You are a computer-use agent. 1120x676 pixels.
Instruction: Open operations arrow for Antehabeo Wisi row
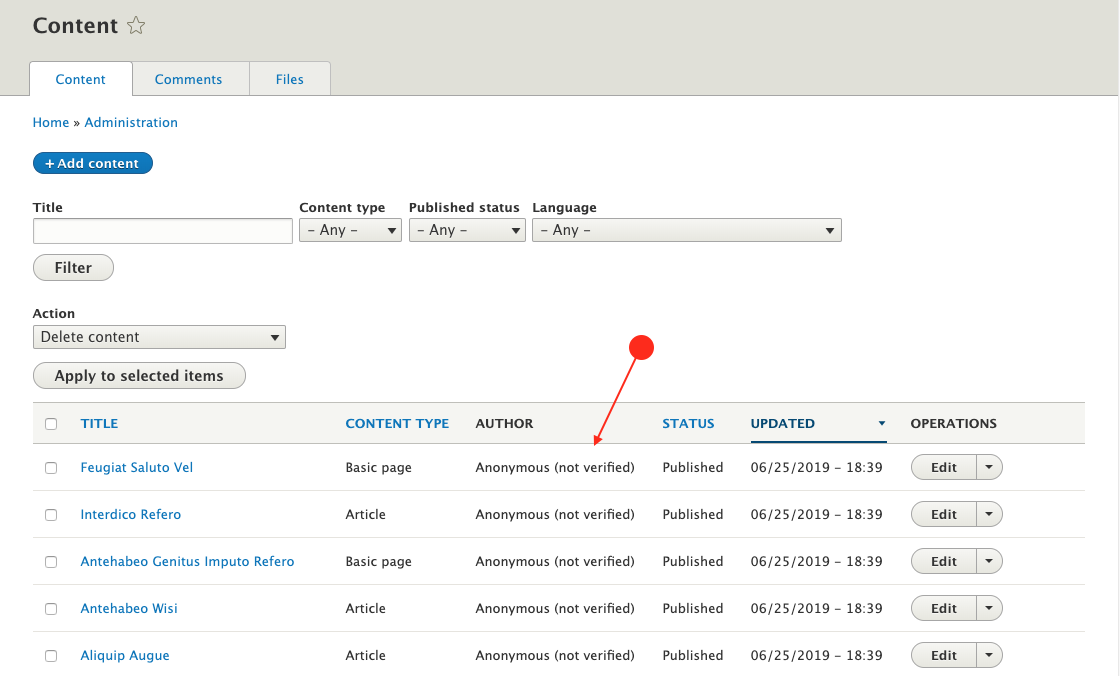tap(988, 608)
